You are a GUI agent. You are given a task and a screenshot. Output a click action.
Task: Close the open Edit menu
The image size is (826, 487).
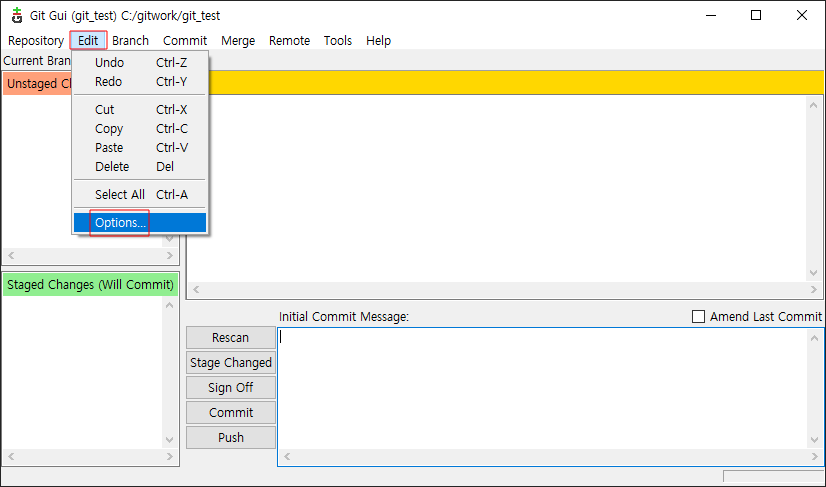tap(88, 41)
